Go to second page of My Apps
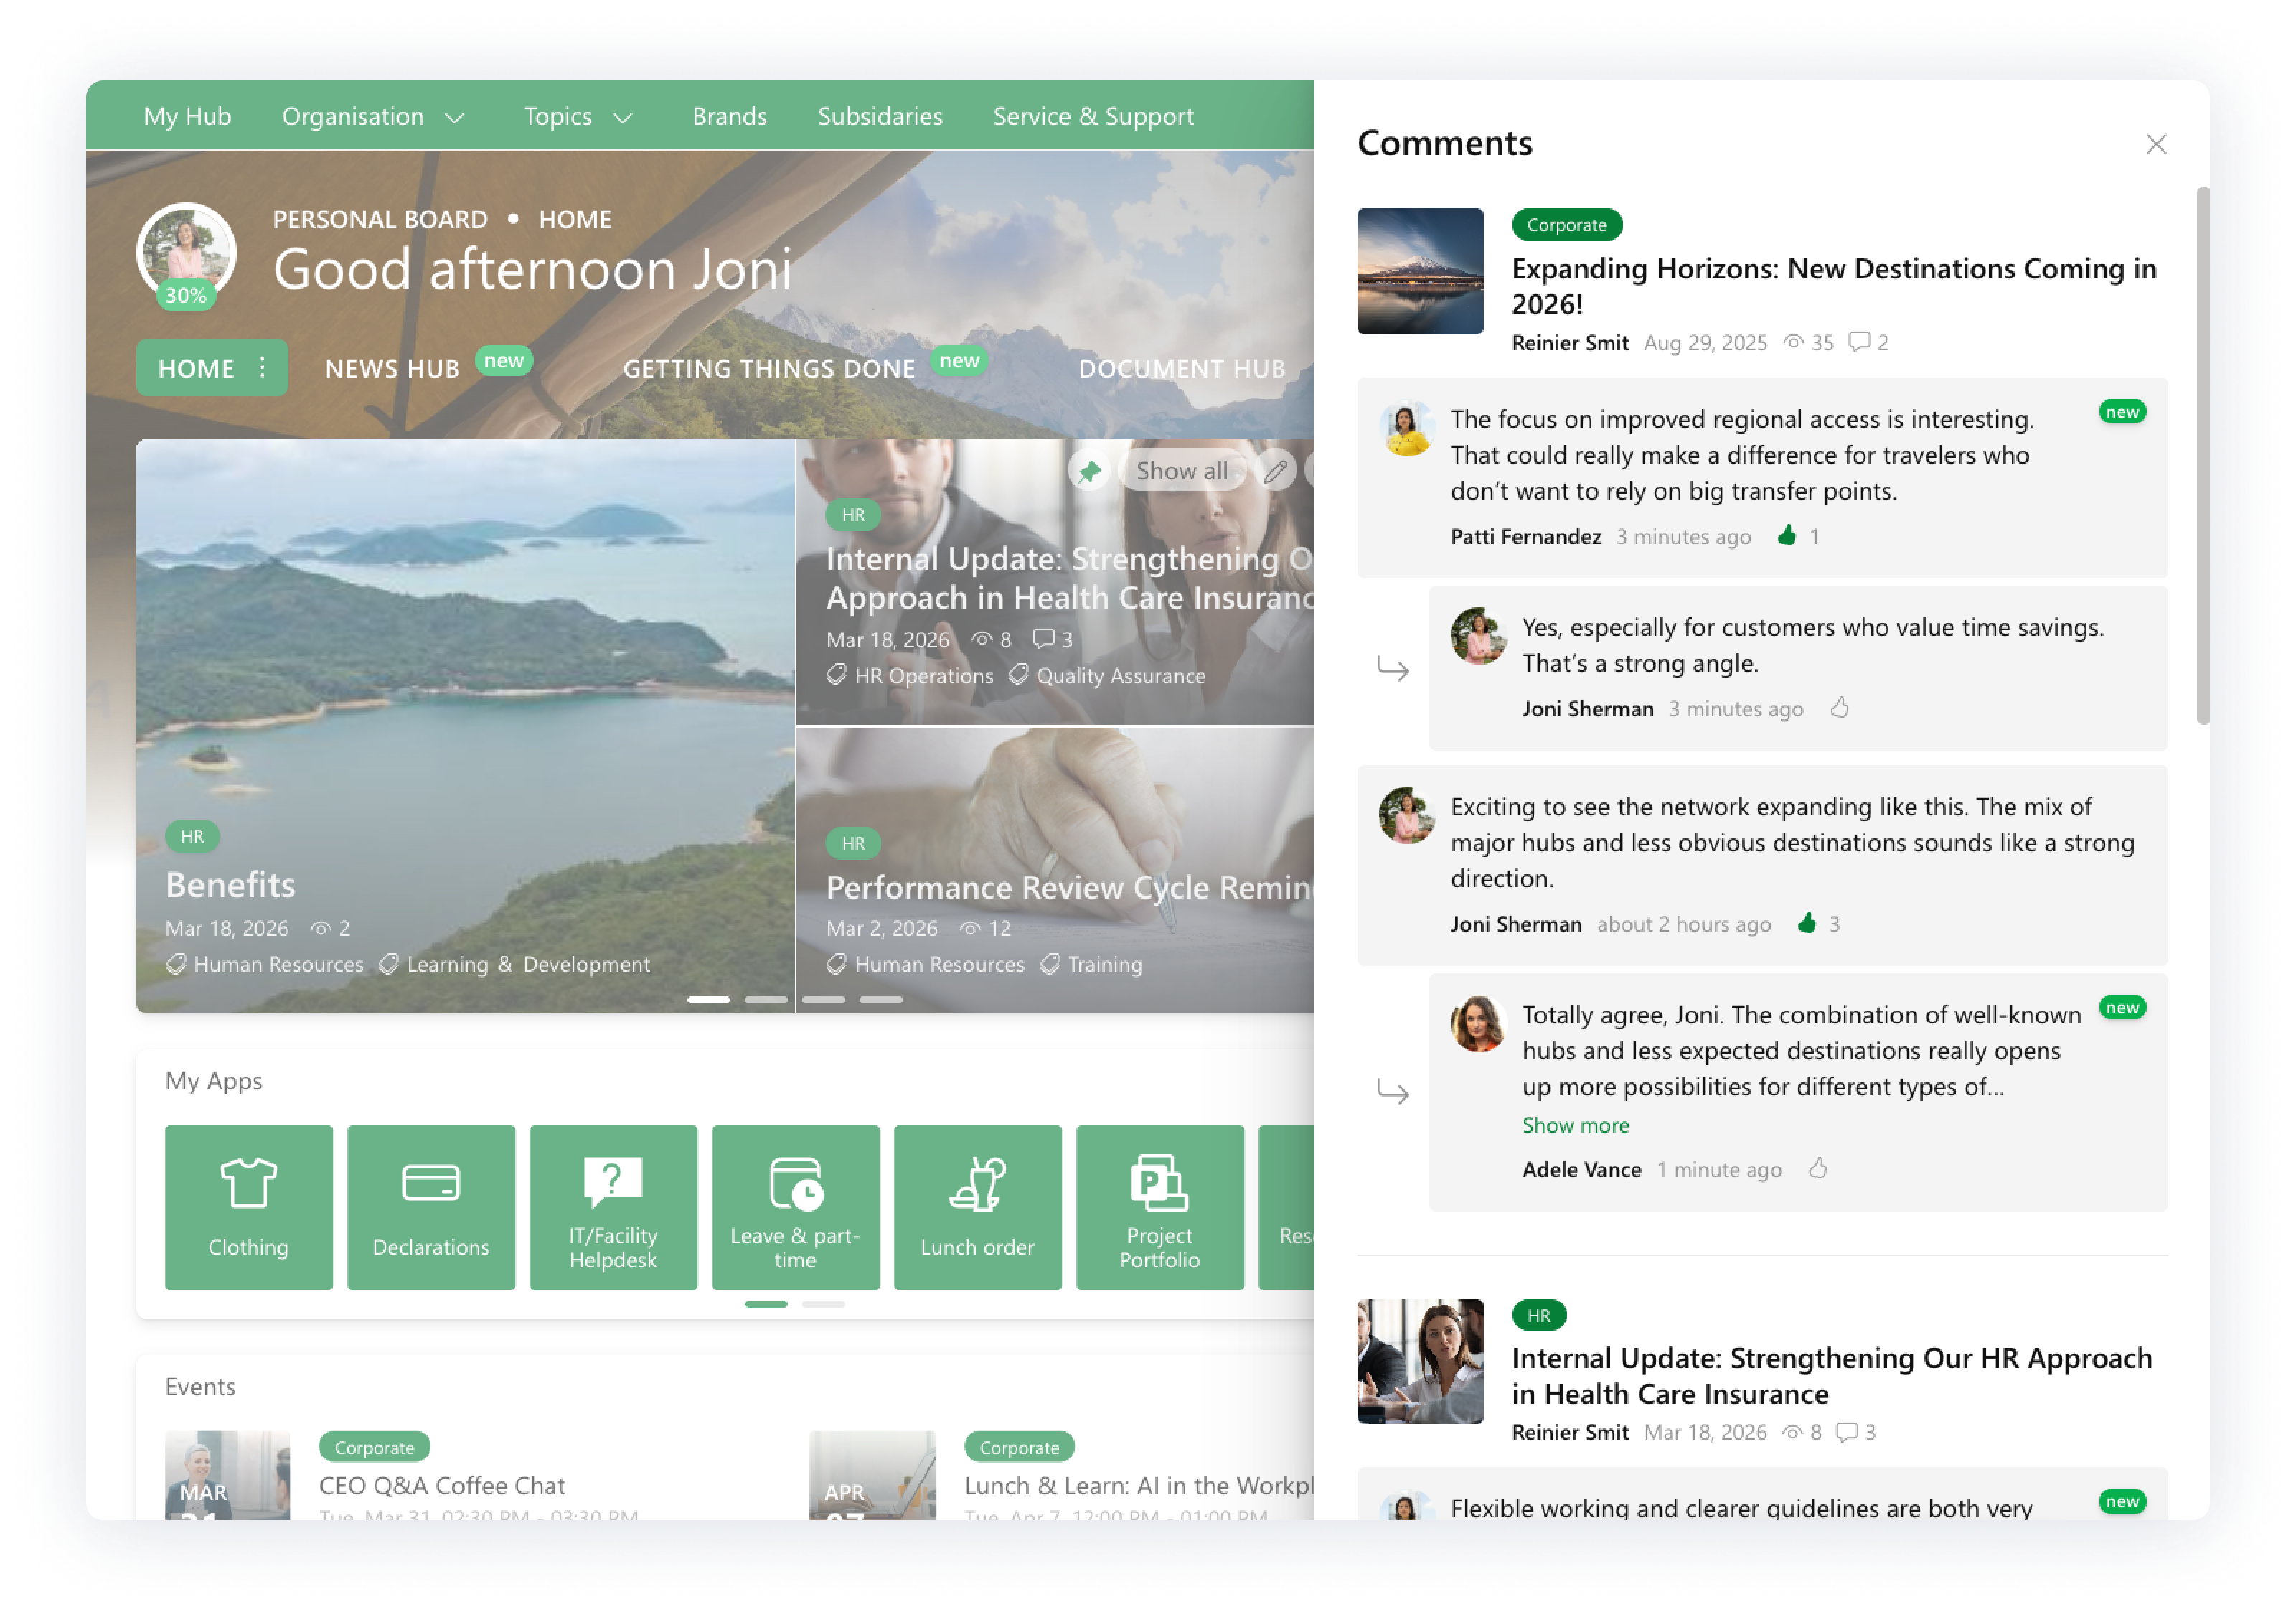The image size is (2296, 1612). point(823,1304)
